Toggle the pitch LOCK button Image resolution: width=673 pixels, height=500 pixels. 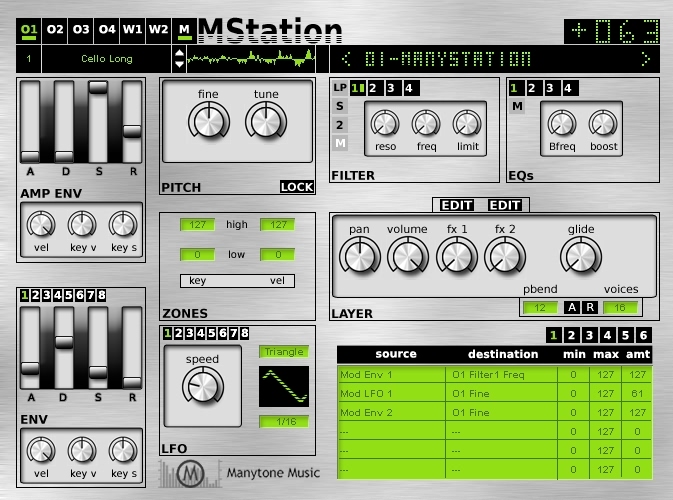pyautogui.click(x=297, y=187)
